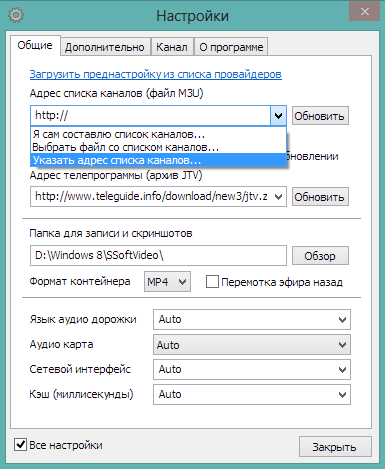Select Указать адрес списка каналов option
This screenshot has width=385, height=469.
(x=158, y=160)
